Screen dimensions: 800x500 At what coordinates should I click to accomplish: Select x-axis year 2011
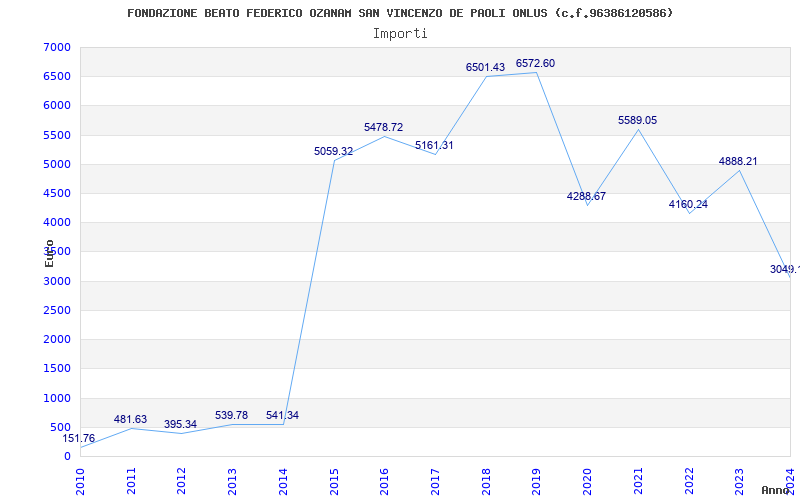click(131, 481)
